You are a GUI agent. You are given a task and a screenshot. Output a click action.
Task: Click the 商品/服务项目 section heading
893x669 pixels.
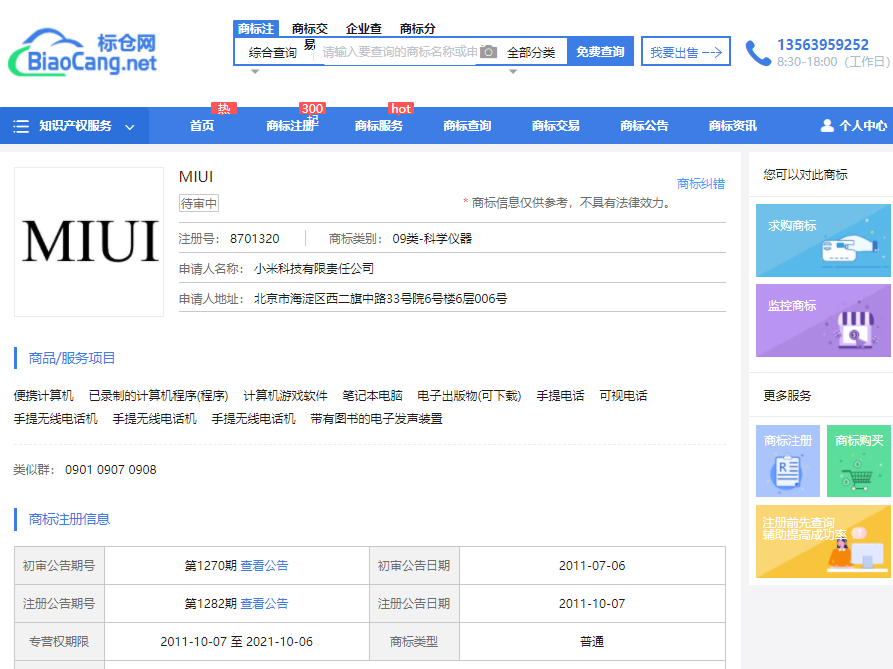coord(72,358)
